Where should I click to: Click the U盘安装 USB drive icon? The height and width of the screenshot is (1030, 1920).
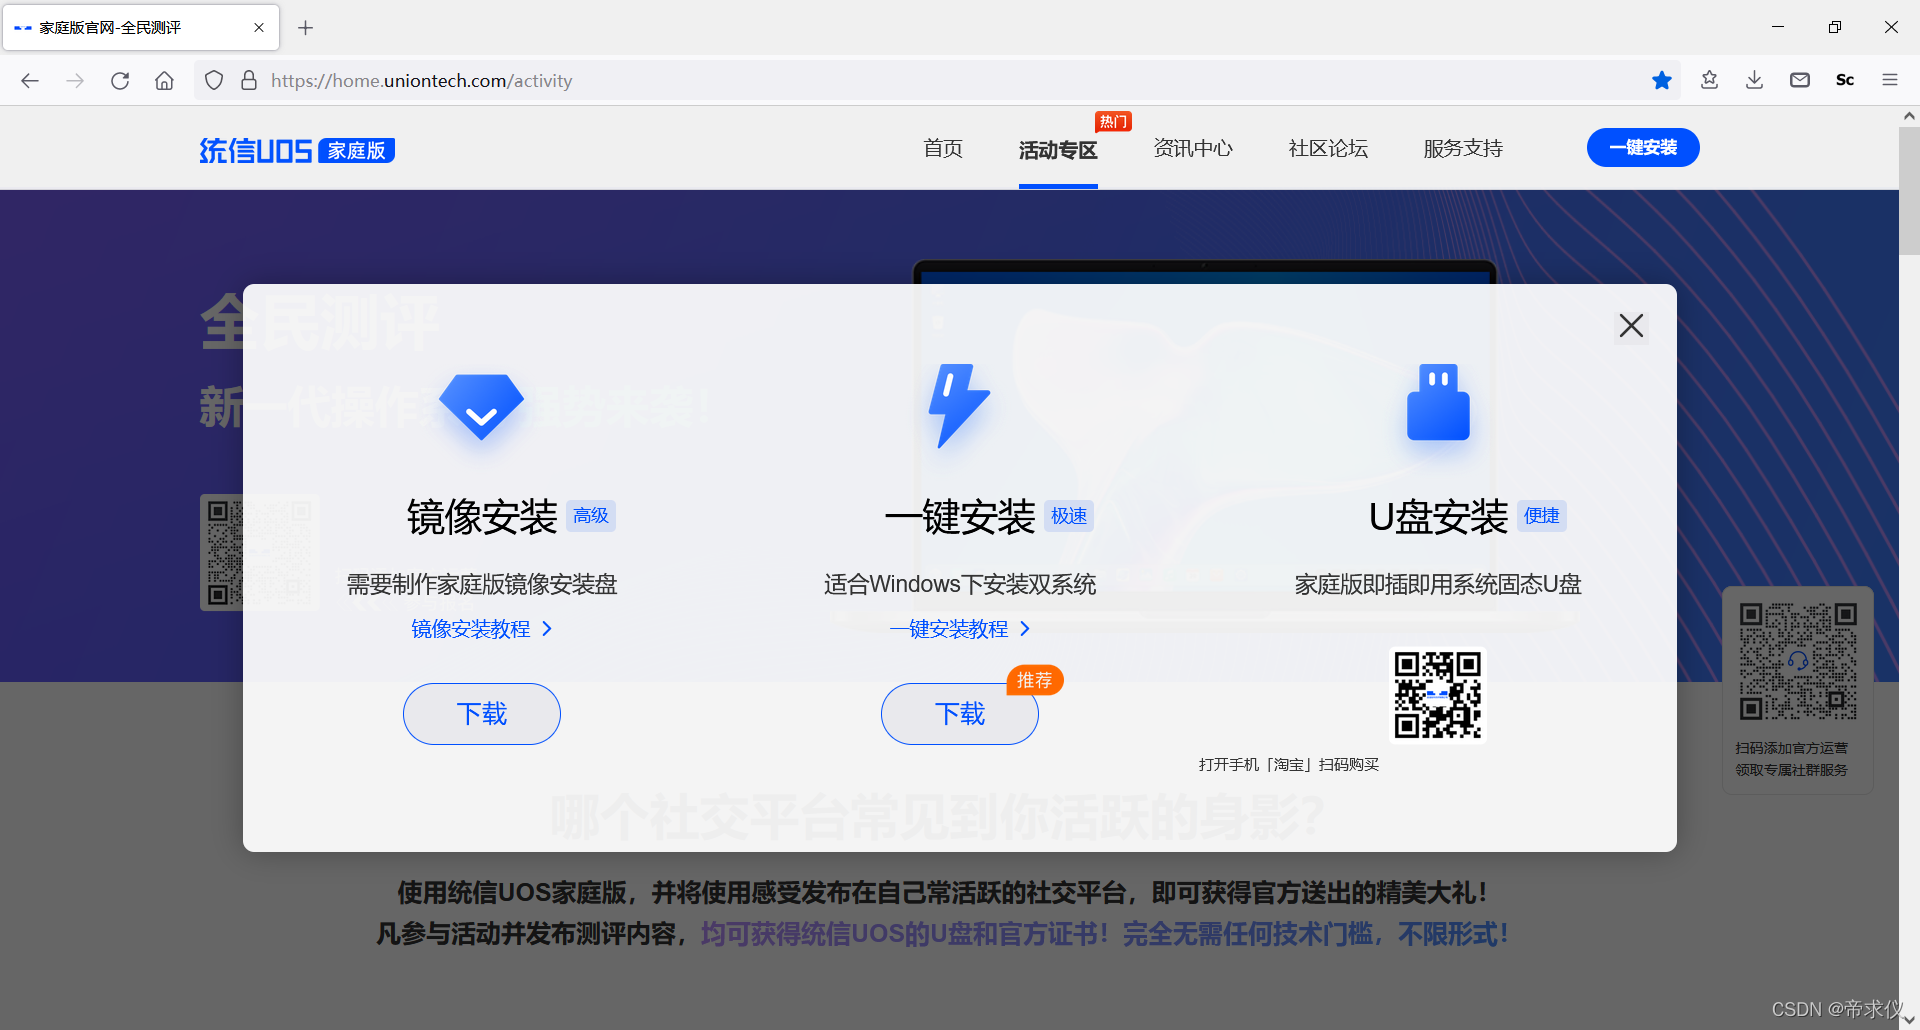click(1438, 402)
